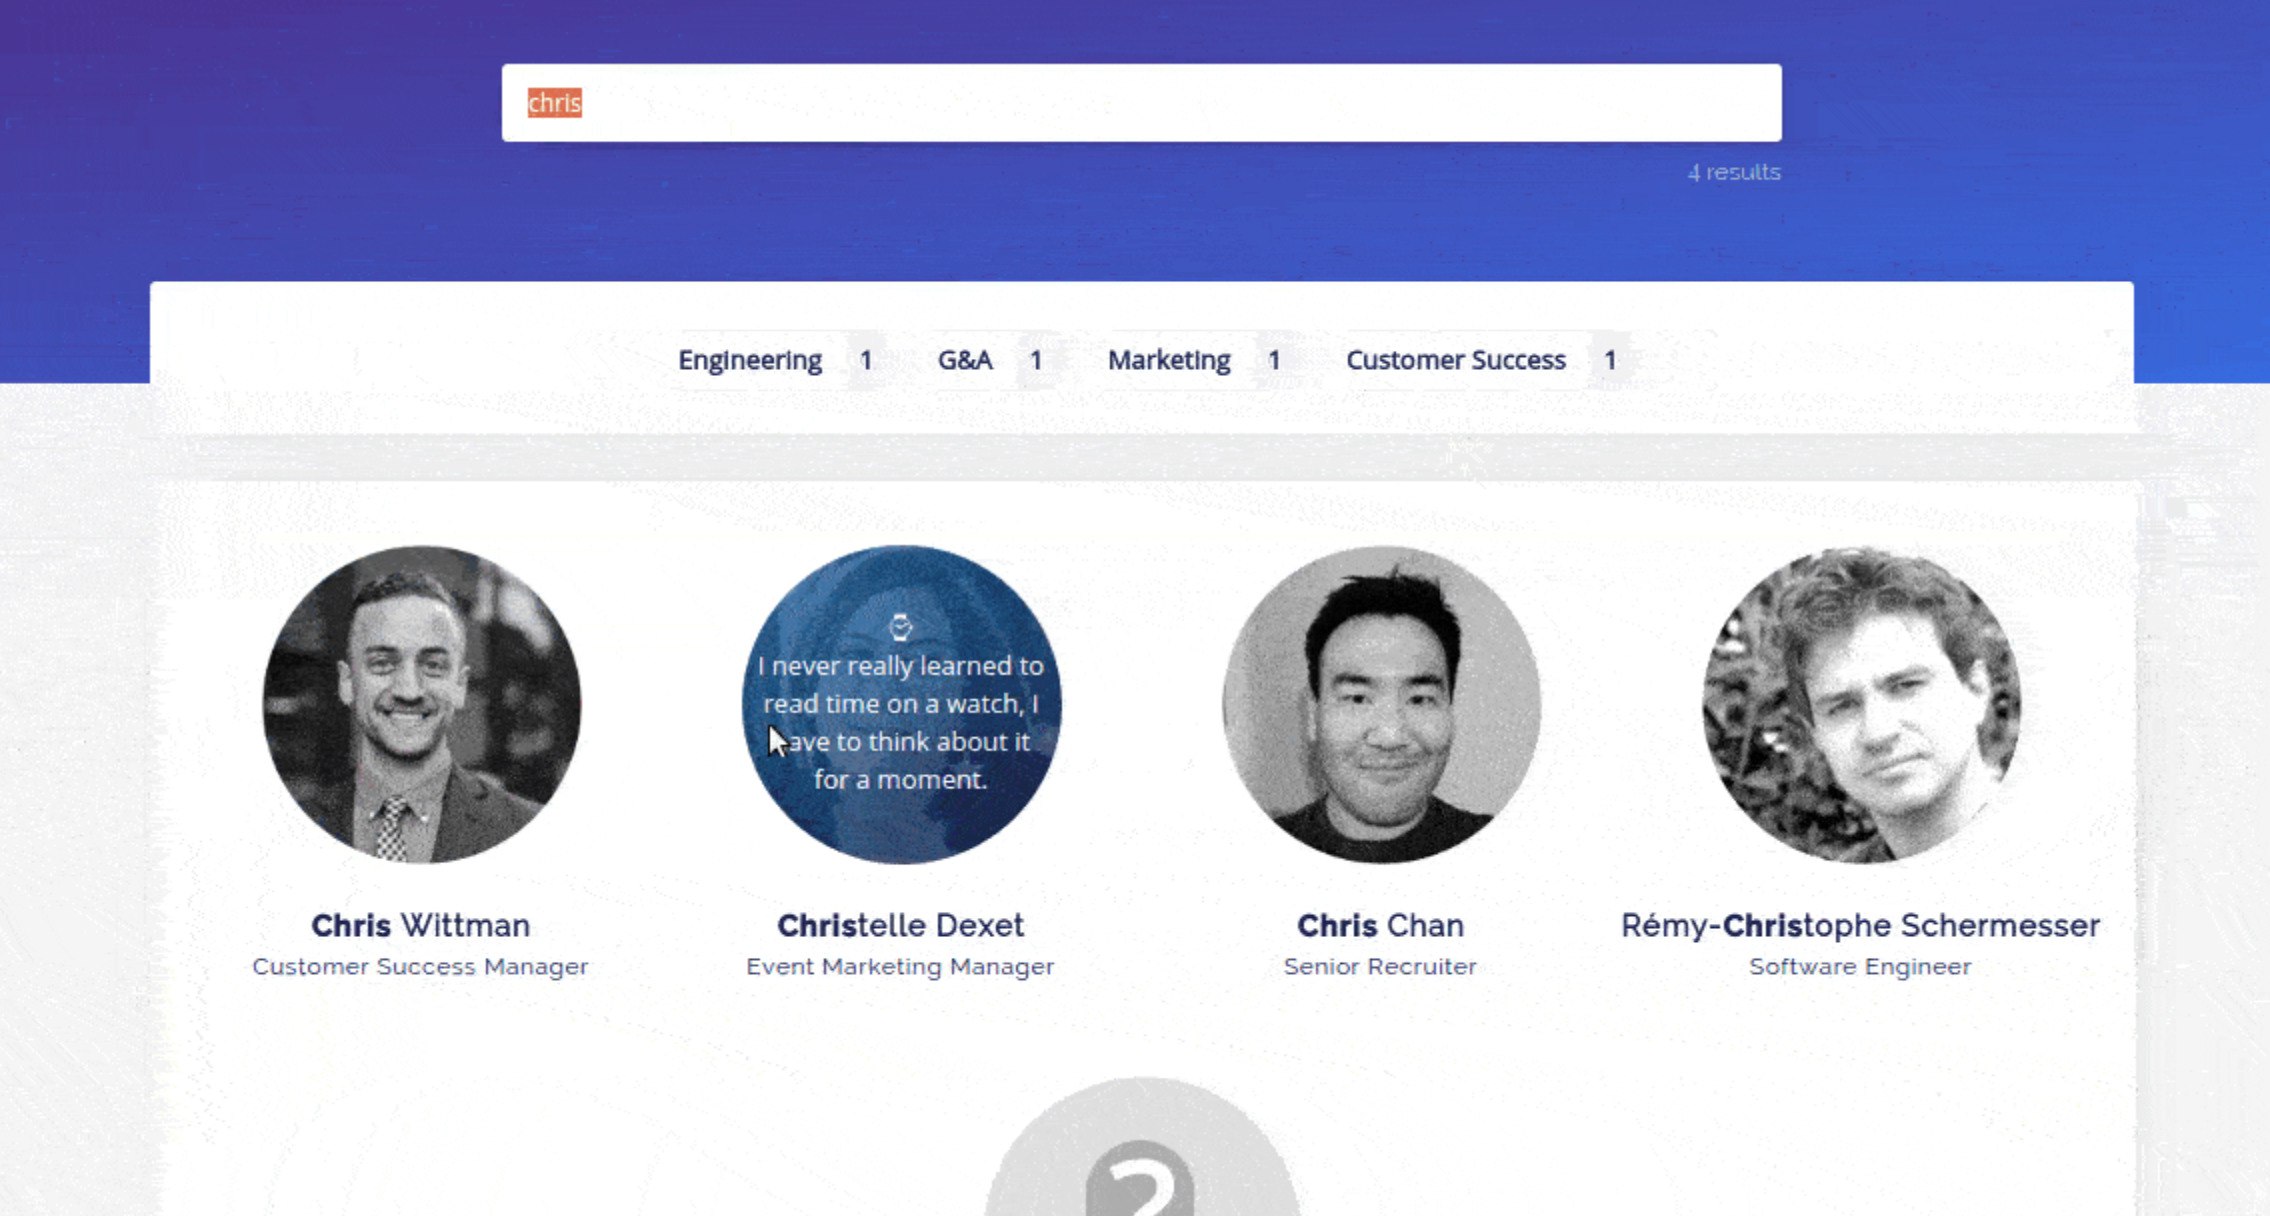
Task: Open Rémy-Christophe Schermesser's profile photo
Action: [x=1861, y=704]
